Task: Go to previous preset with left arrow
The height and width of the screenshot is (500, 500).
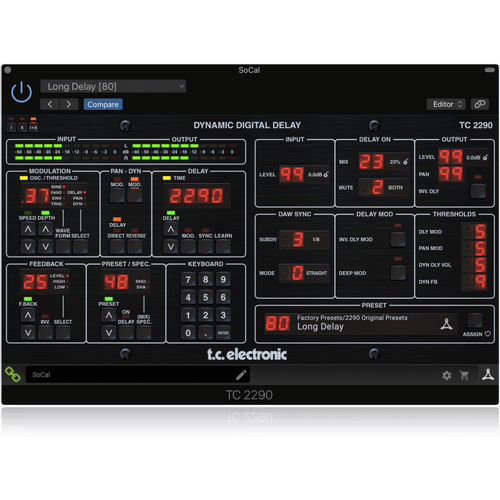Action: (x=50, y=104)
